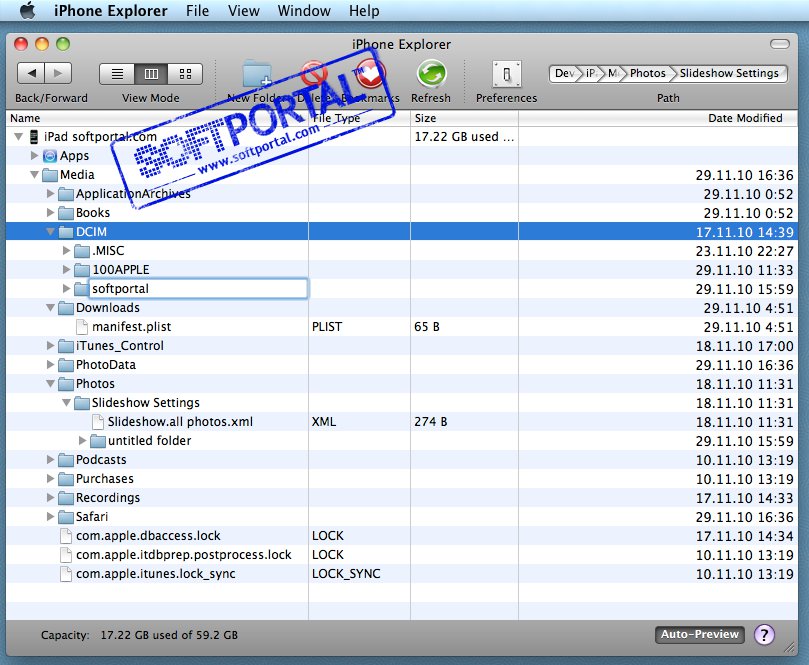Jump to Dev segment in path bar
This screenshot has width=809, height=665.
coord(564,73)
